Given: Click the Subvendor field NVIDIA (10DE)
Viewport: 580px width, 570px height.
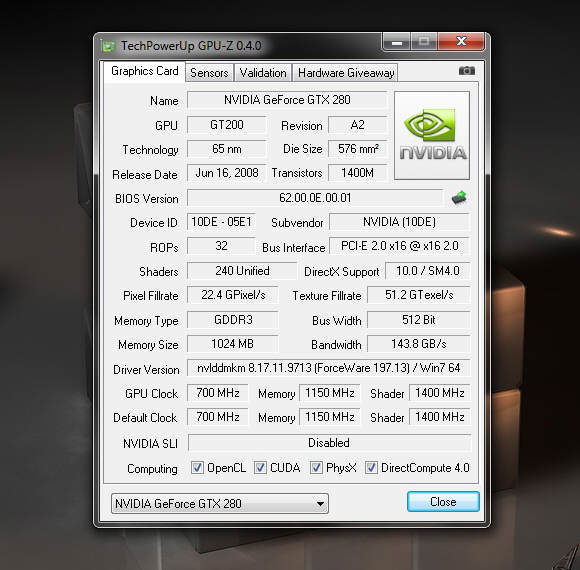Looking at the screenshot, I should tap(399, 222).
